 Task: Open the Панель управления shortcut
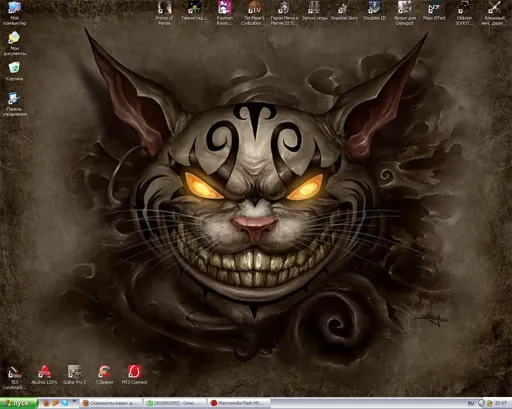point(14,104)
